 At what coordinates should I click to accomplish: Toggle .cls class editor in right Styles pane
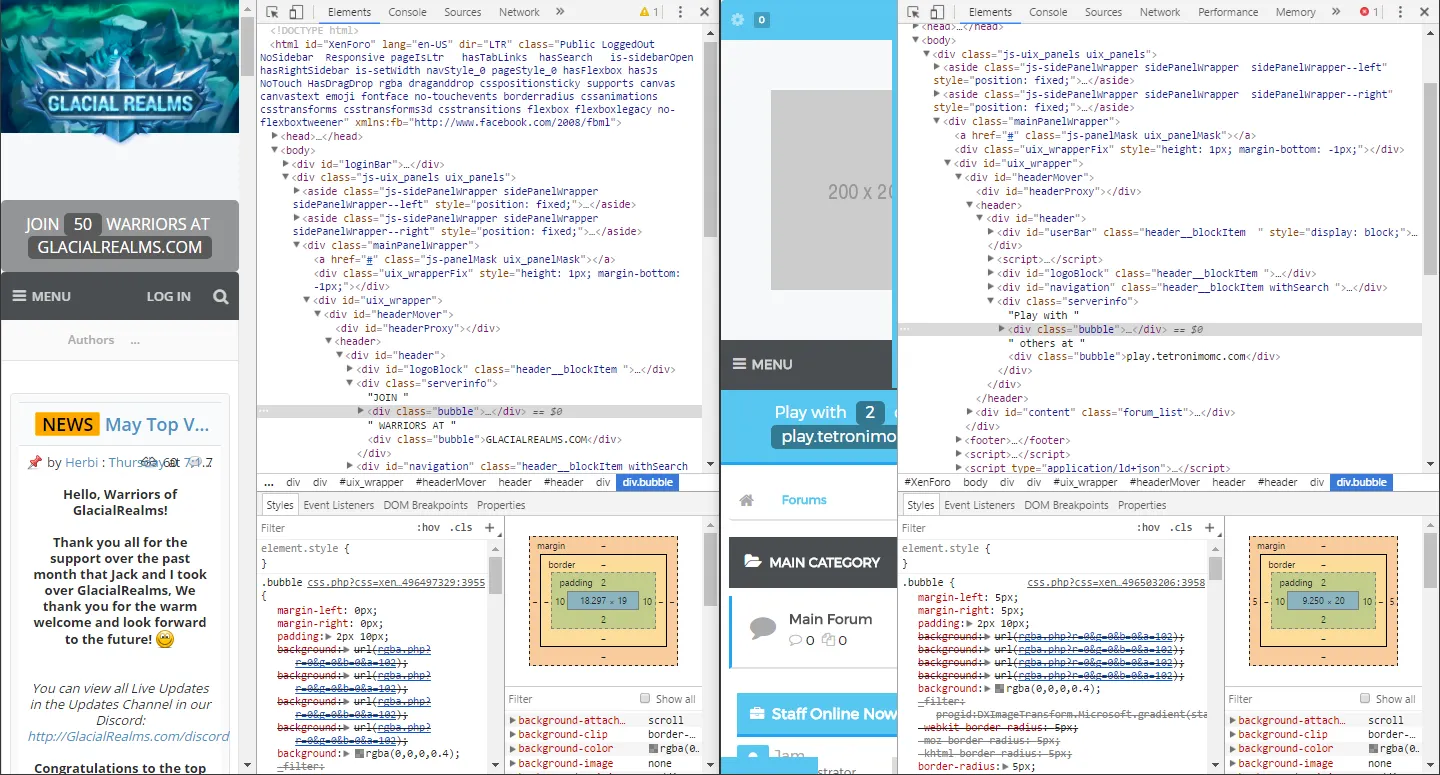pos(1181,528)
